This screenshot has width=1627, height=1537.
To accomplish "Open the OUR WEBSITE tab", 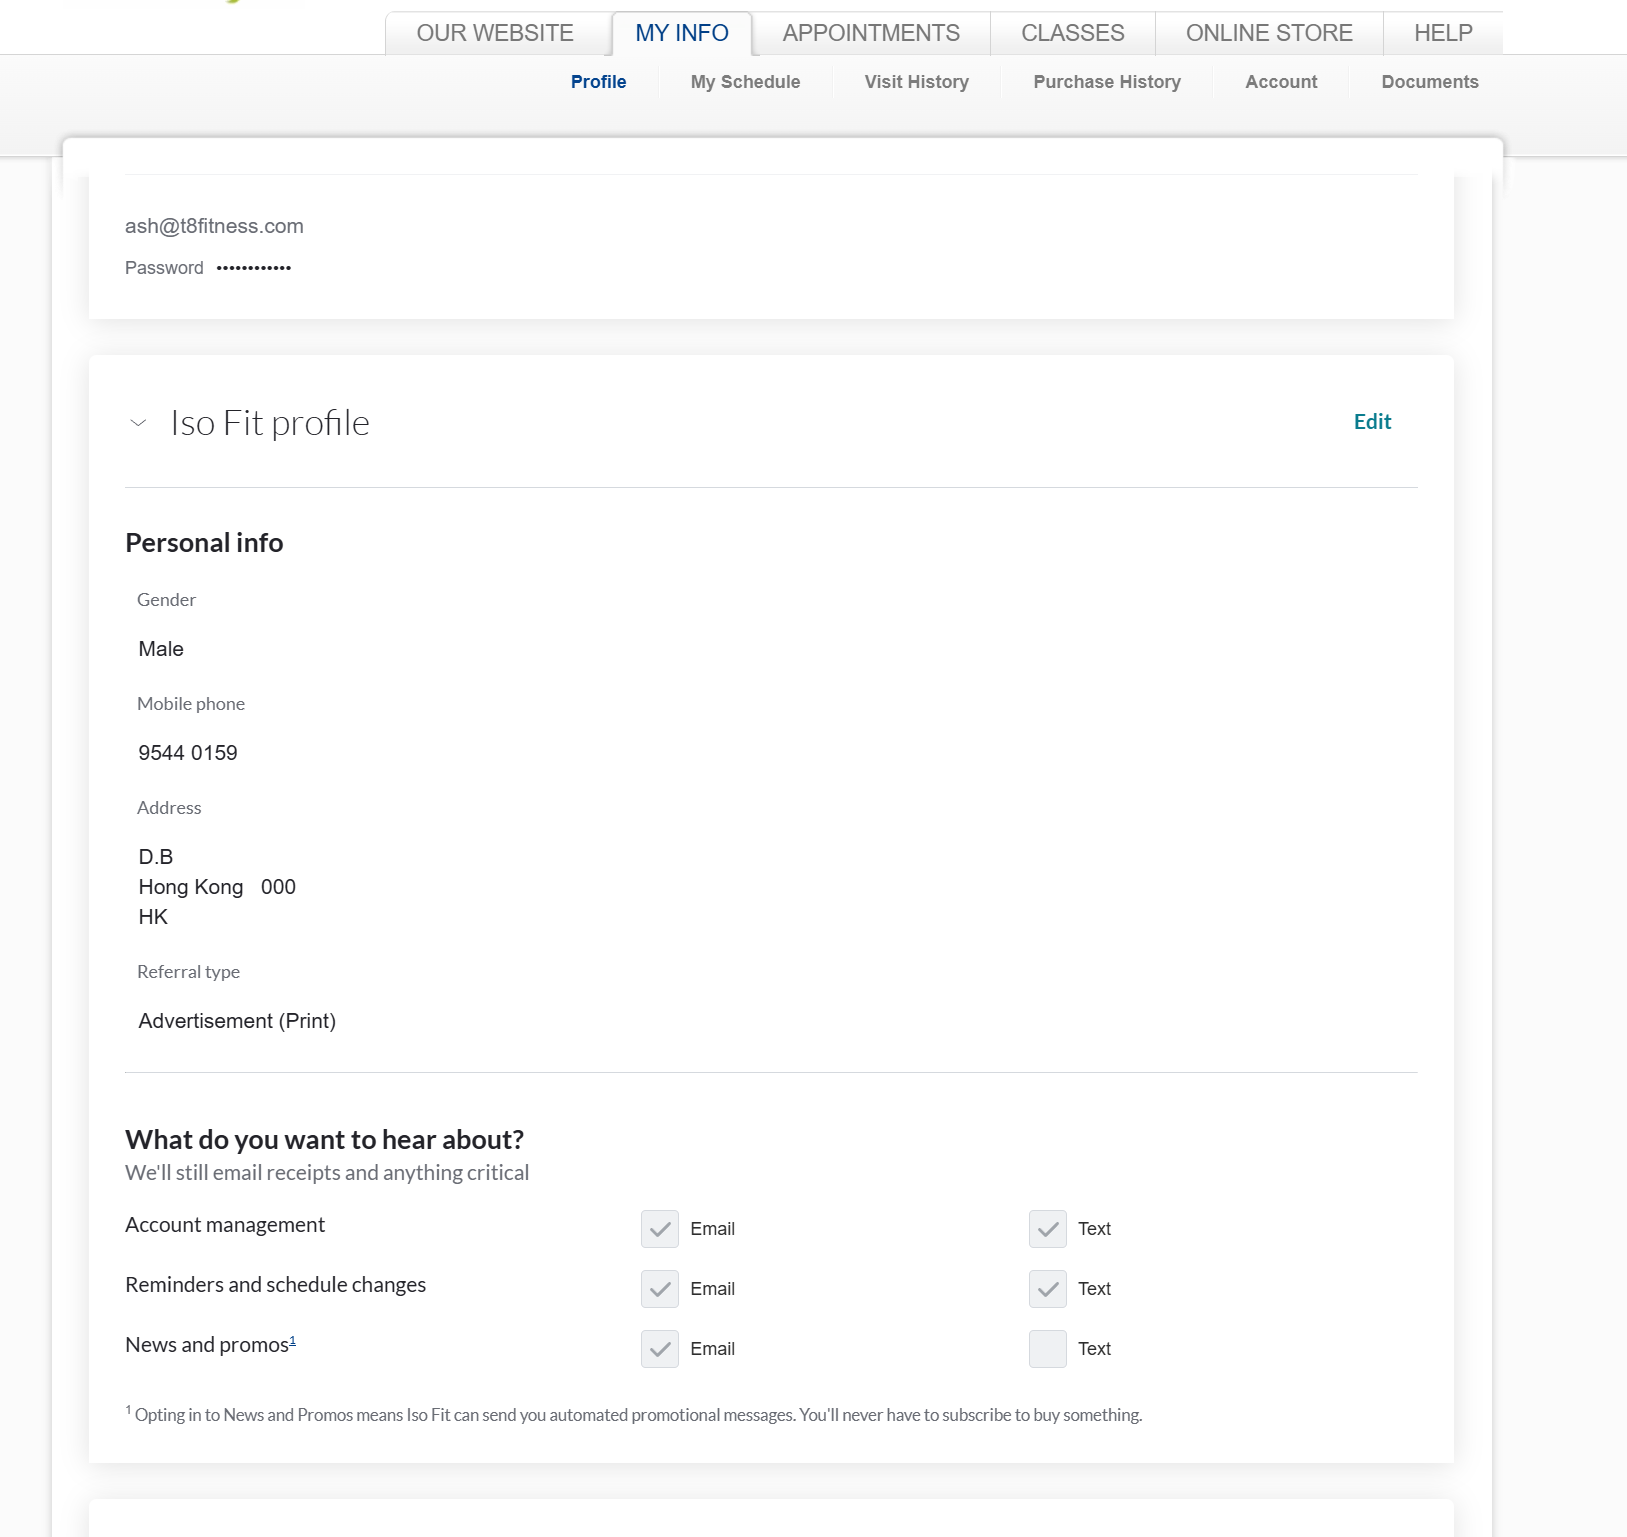I will pyautogui.click(x=495, y=33).
